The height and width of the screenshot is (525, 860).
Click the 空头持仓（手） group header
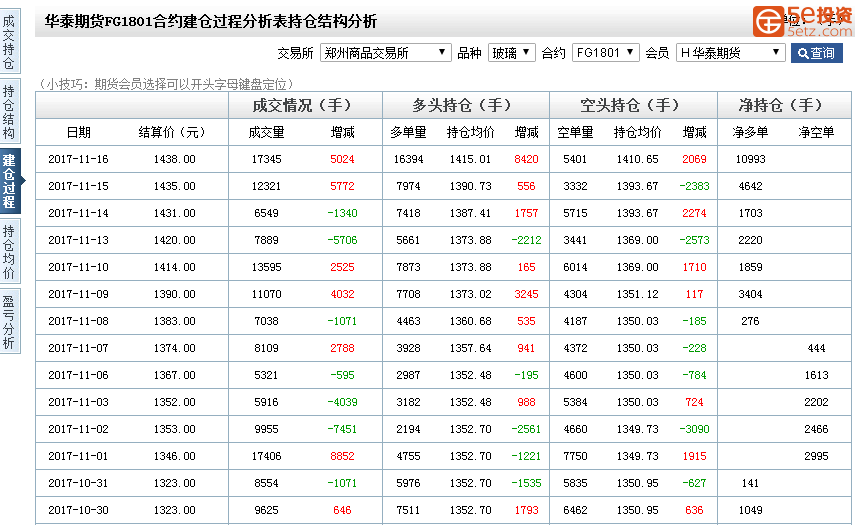(x=633, y=105)
